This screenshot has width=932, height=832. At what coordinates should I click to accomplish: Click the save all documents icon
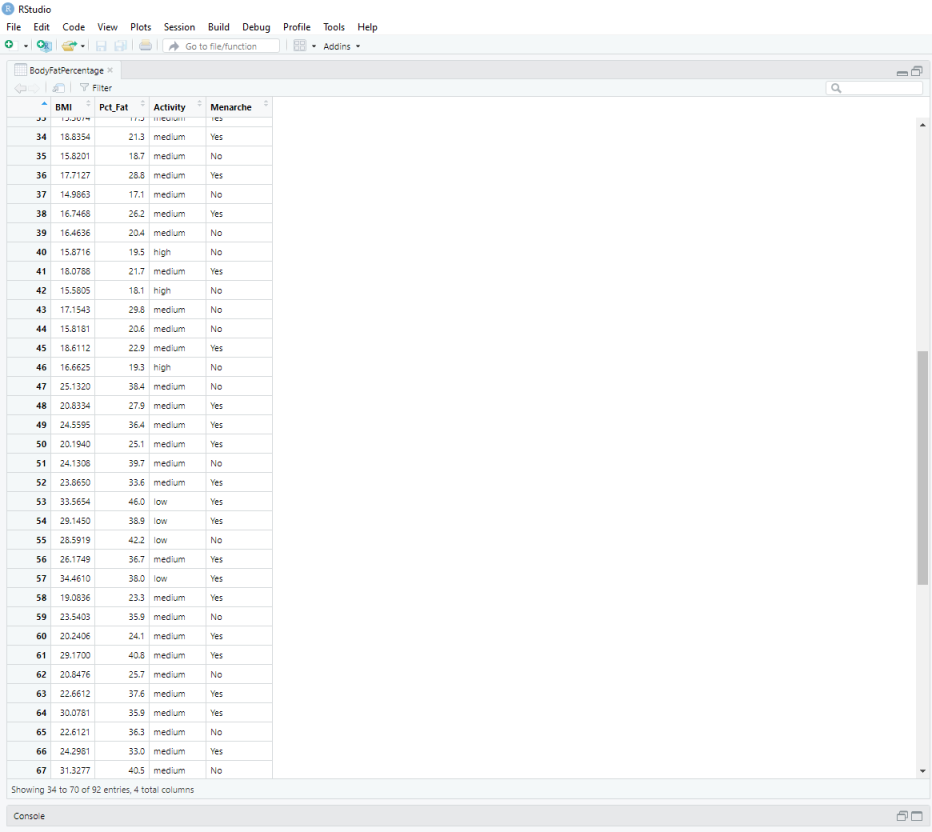point(121,46)
